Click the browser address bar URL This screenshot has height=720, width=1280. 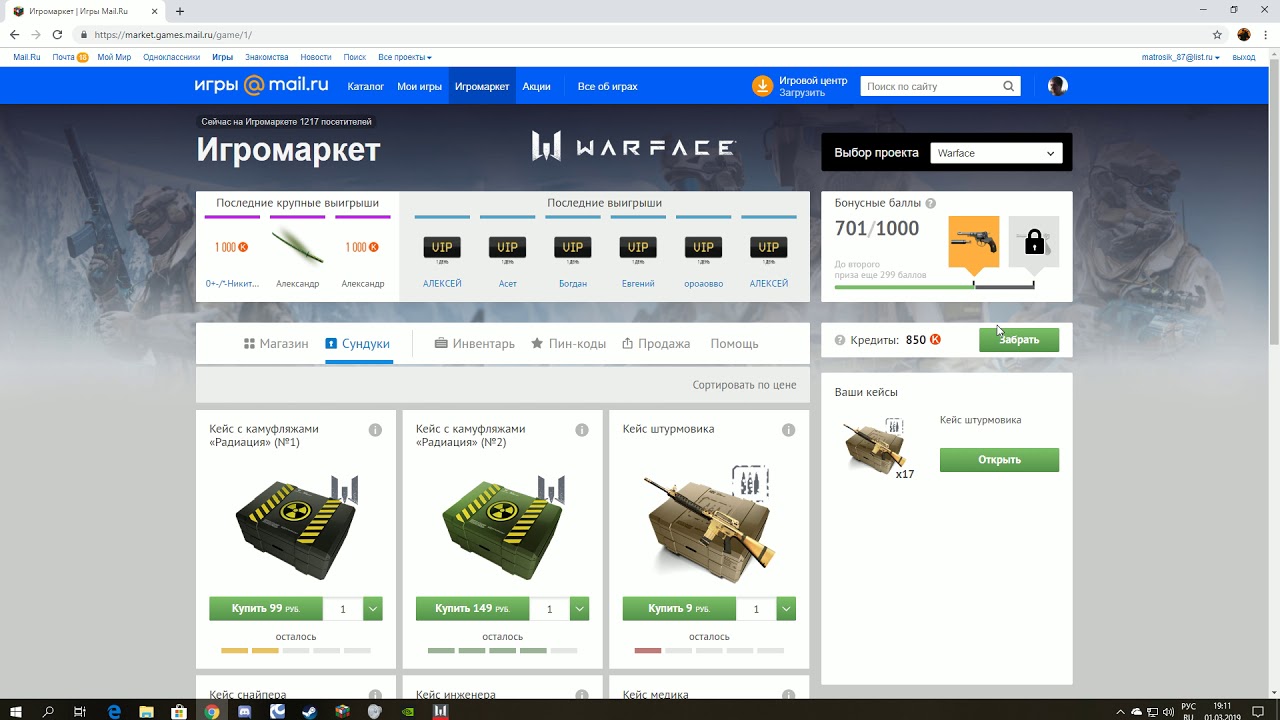173,34
